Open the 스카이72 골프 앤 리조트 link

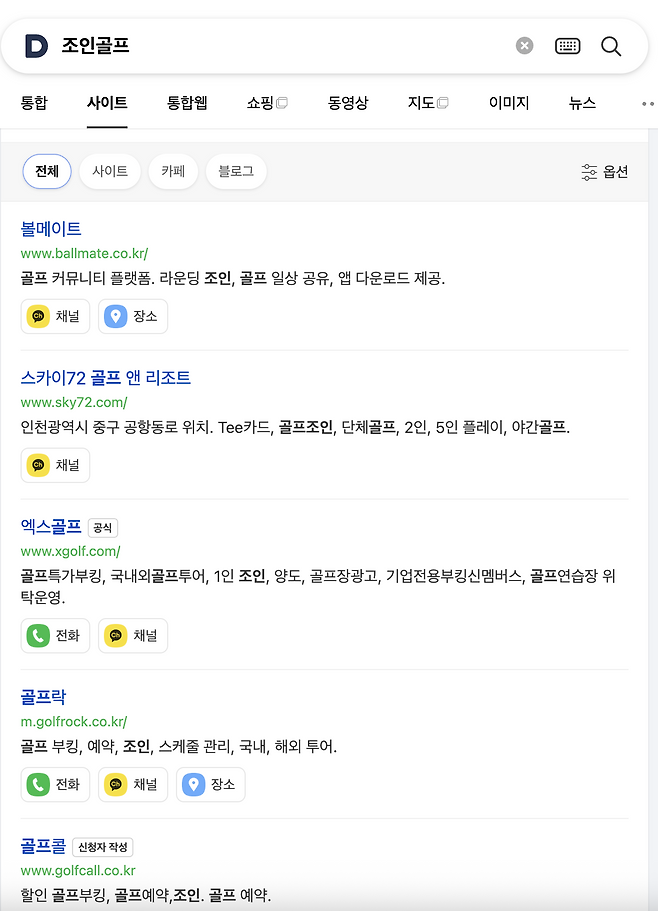106,378
